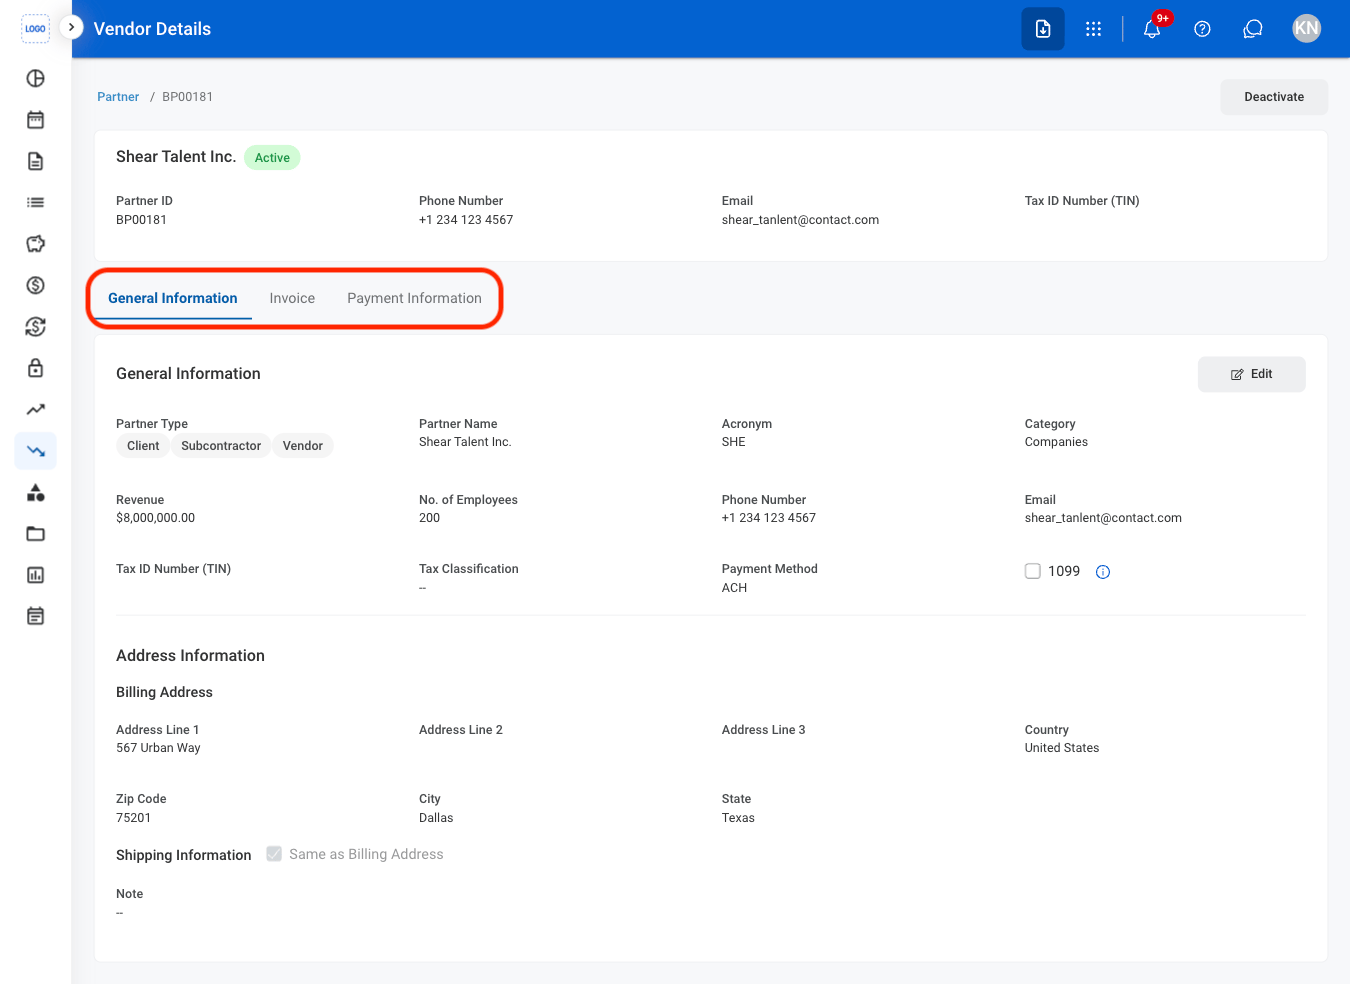Open the apps grid menu in header

click(1094, 29)
